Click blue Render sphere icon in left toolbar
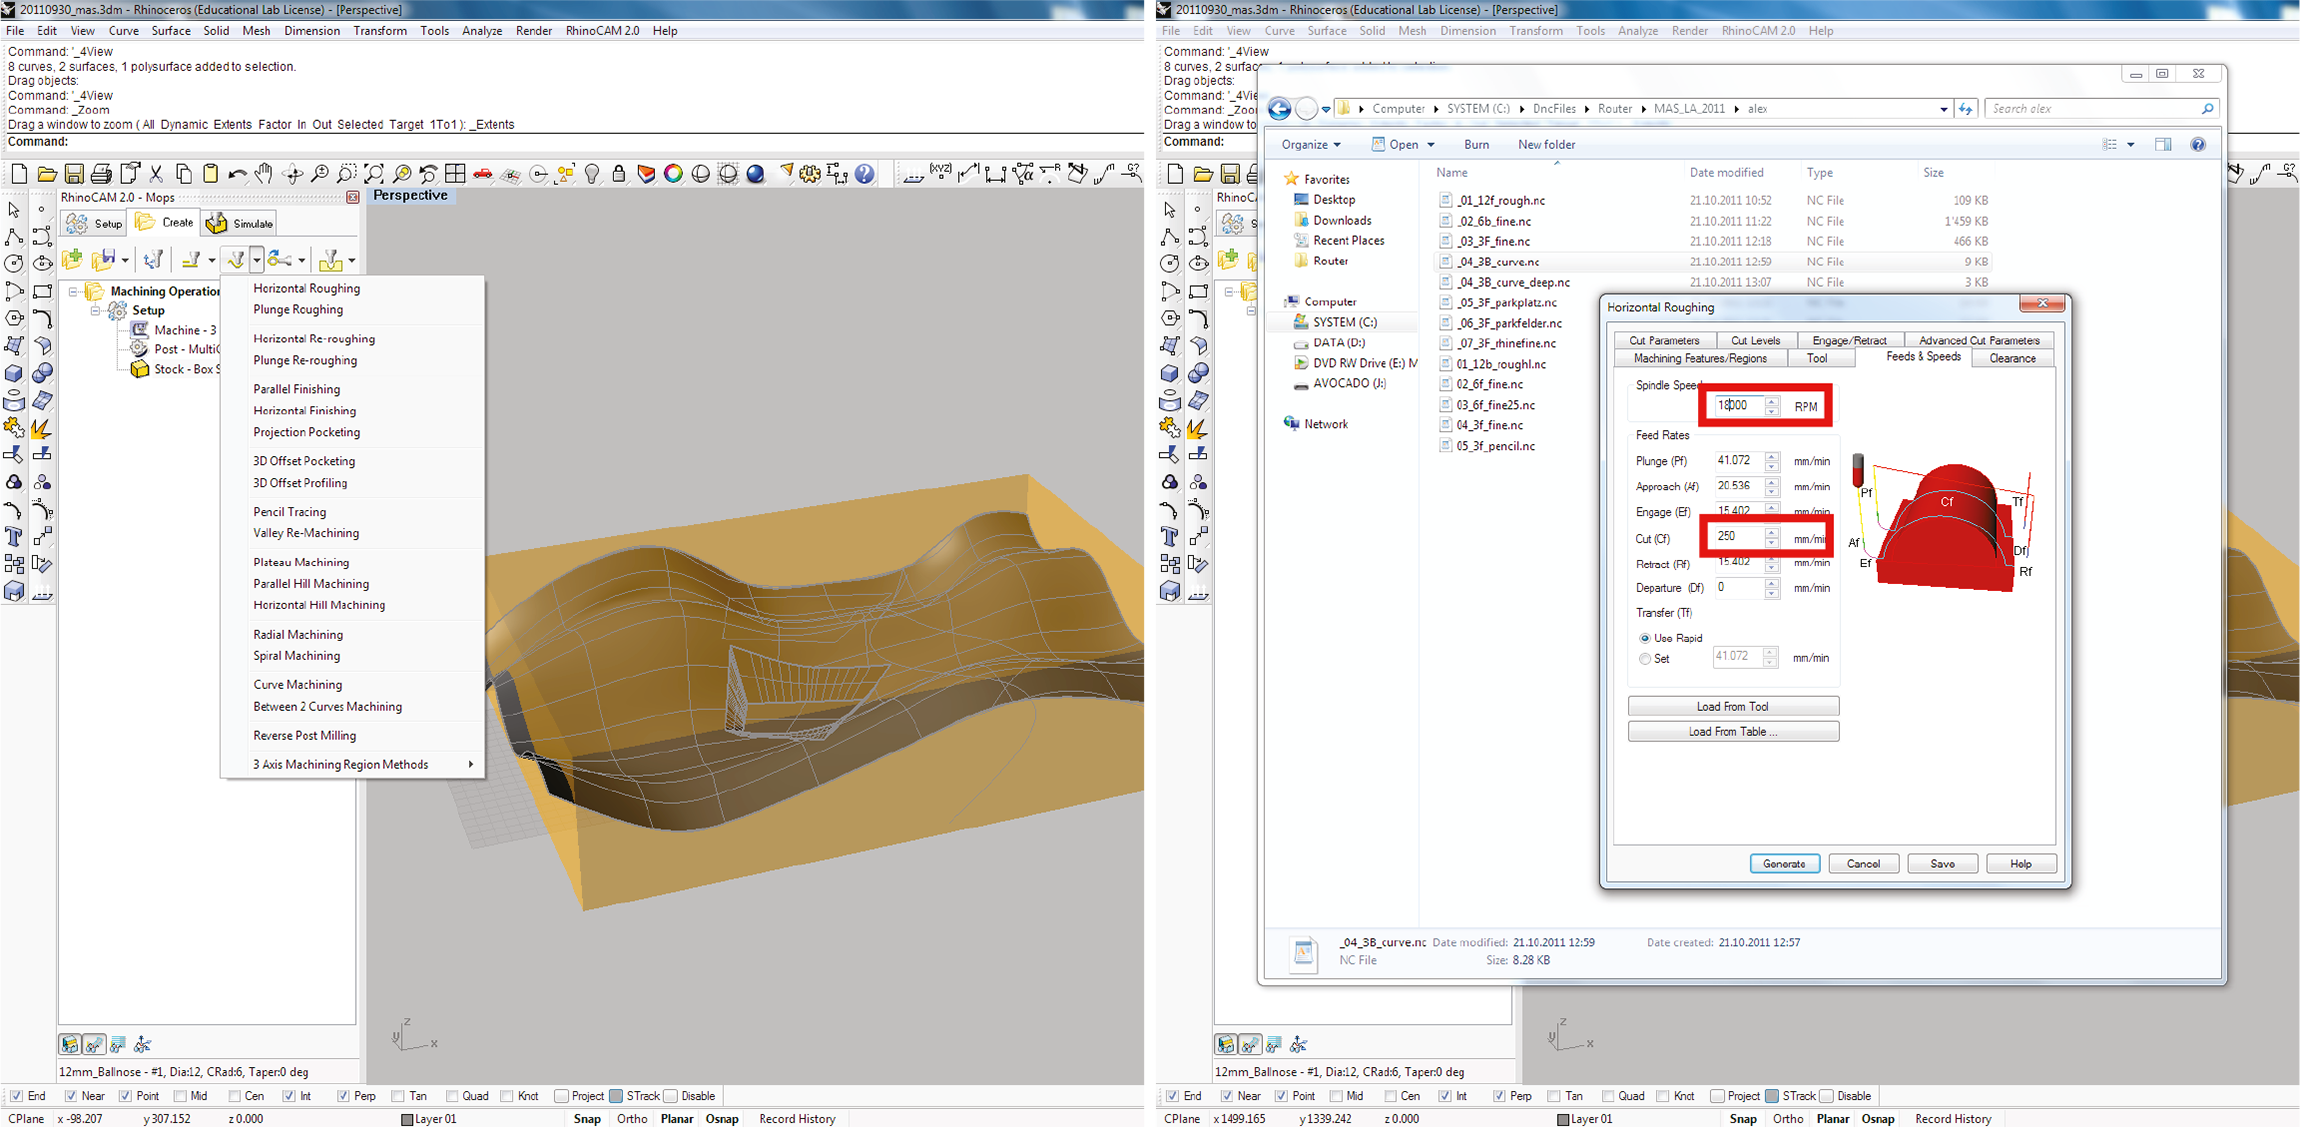 (756, 174)
